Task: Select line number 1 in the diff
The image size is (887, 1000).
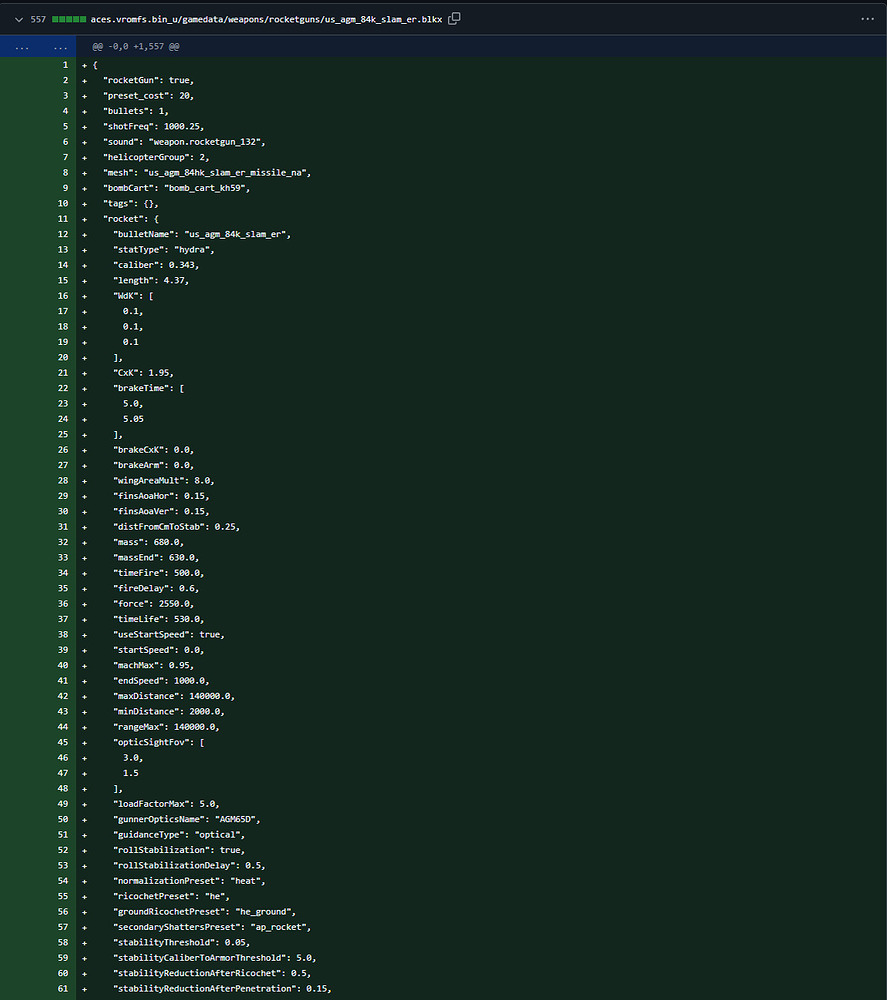Action: [64, 65]
